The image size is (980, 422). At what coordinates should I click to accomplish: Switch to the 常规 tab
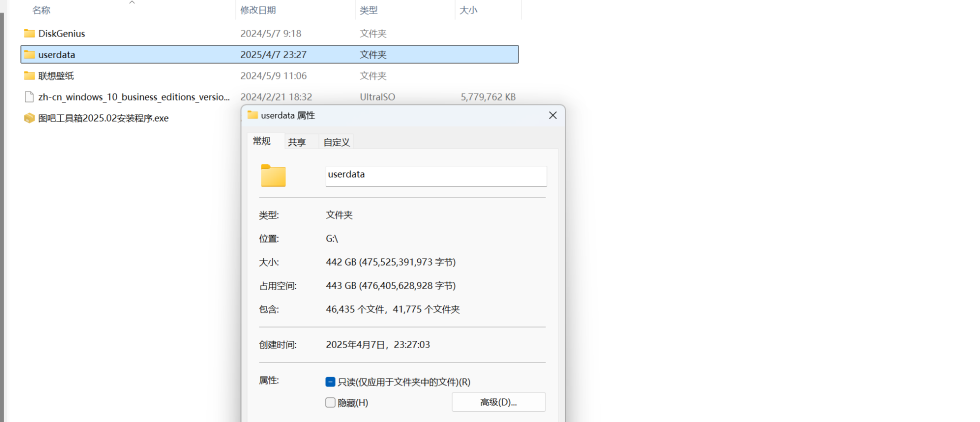coord(262,141)
